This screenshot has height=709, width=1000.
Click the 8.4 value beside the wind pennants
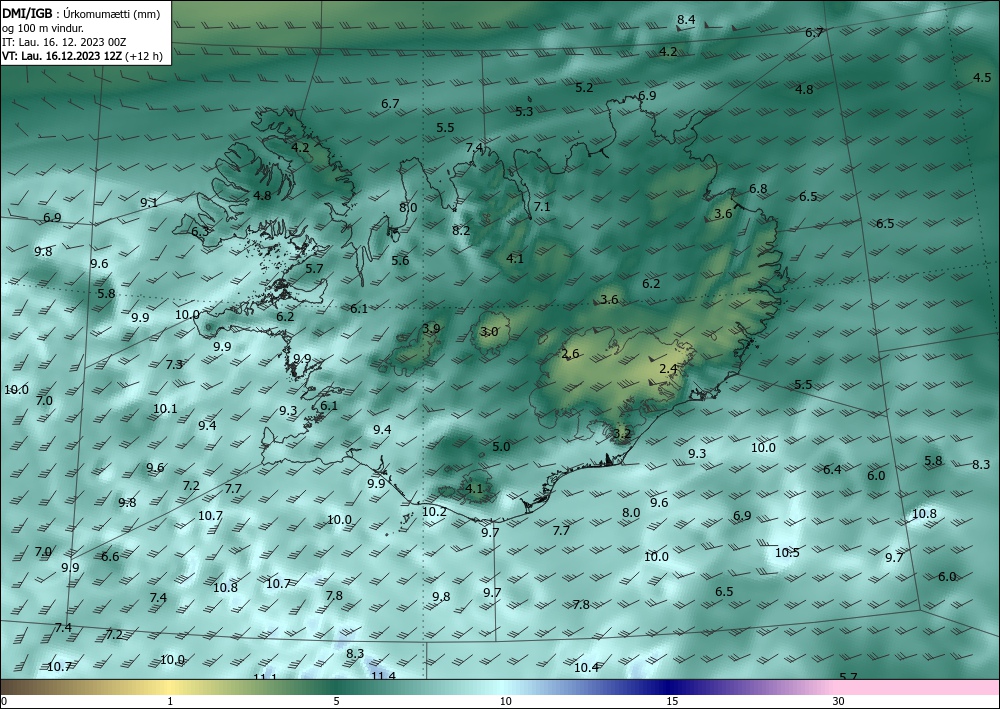coord(686,20)
